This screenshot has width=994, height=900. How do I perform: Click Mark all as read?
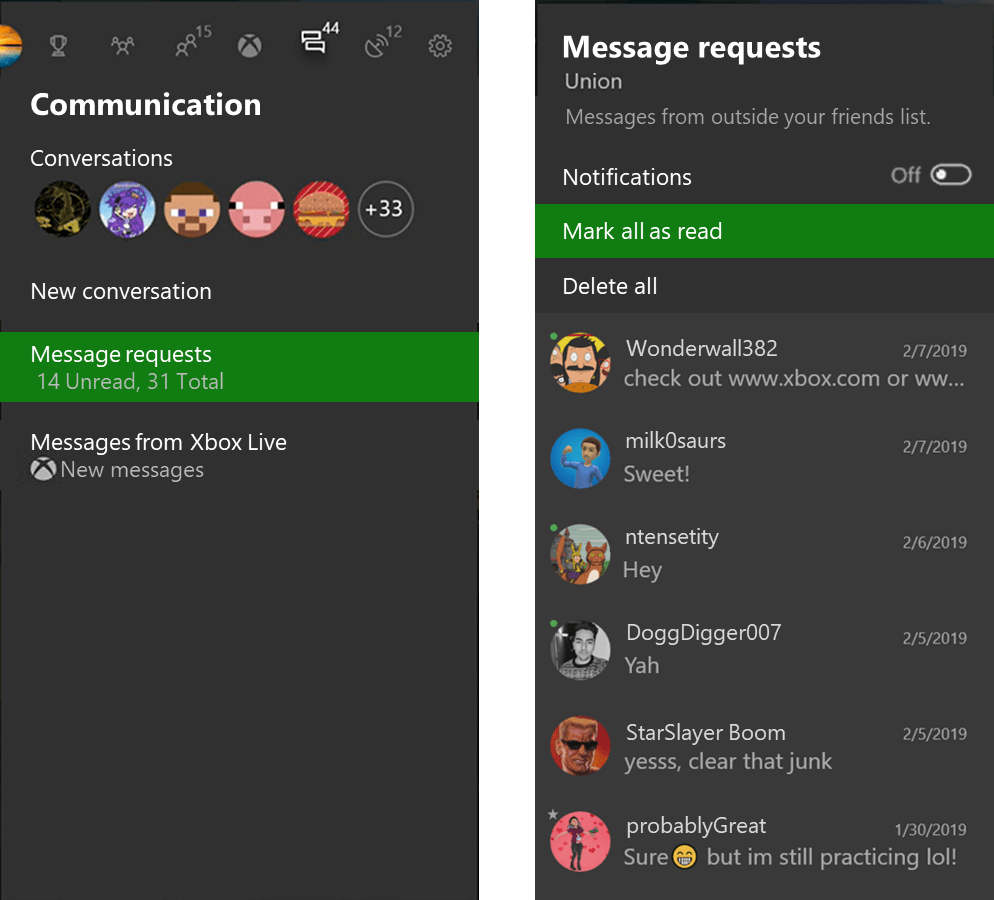pos(765,231)
